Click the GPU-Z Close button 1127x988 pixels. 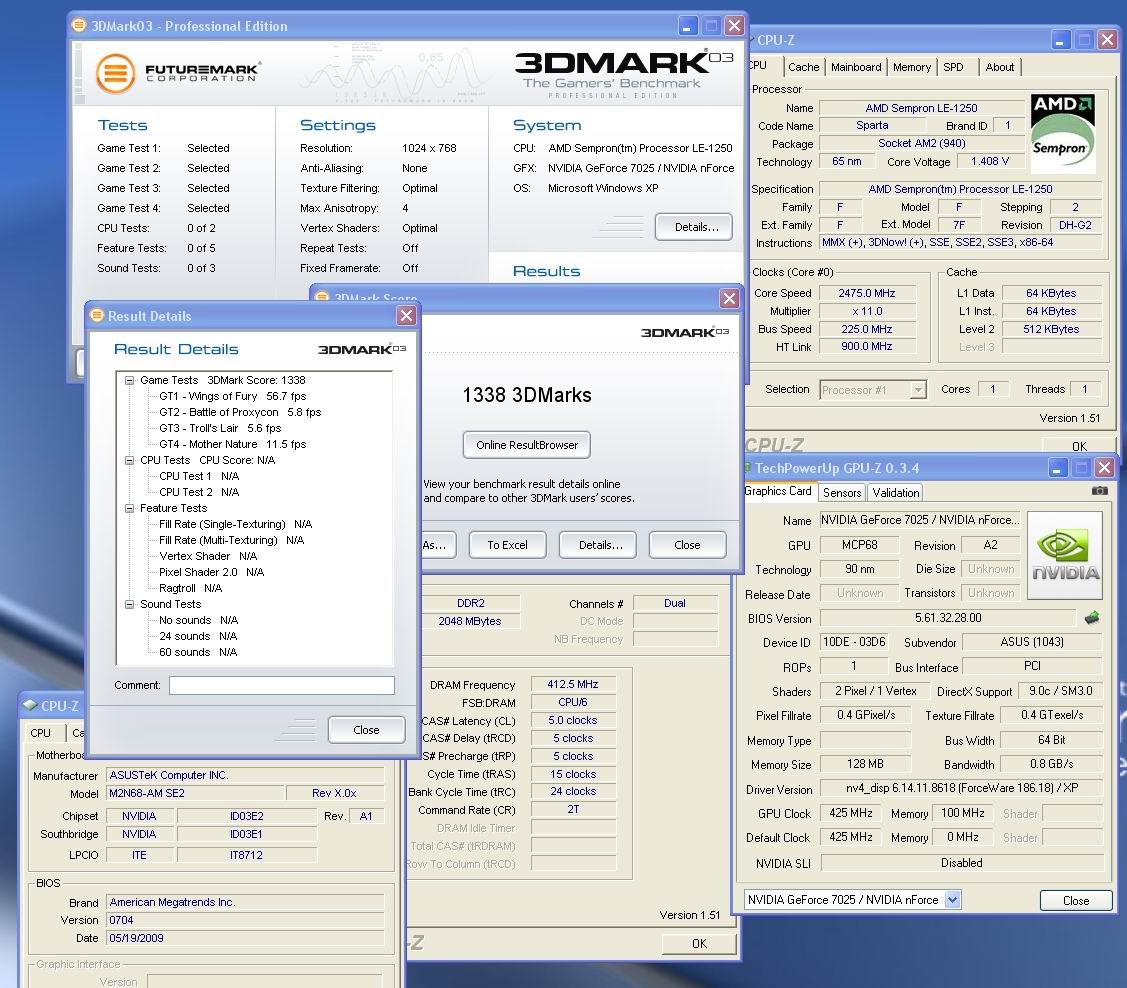point(1076,900)
